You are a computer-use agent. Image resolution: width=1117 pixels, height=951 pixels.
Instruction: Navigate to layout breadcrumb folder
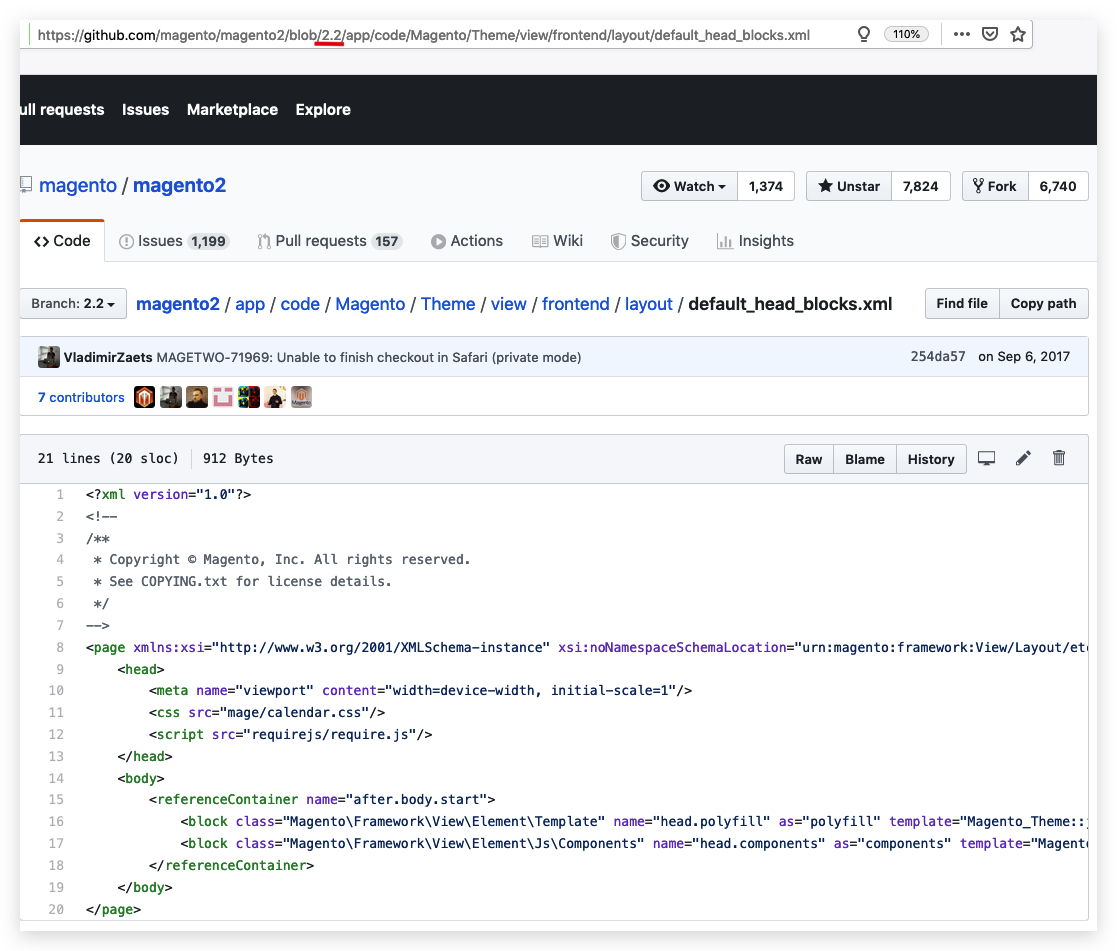coord(649,304)
